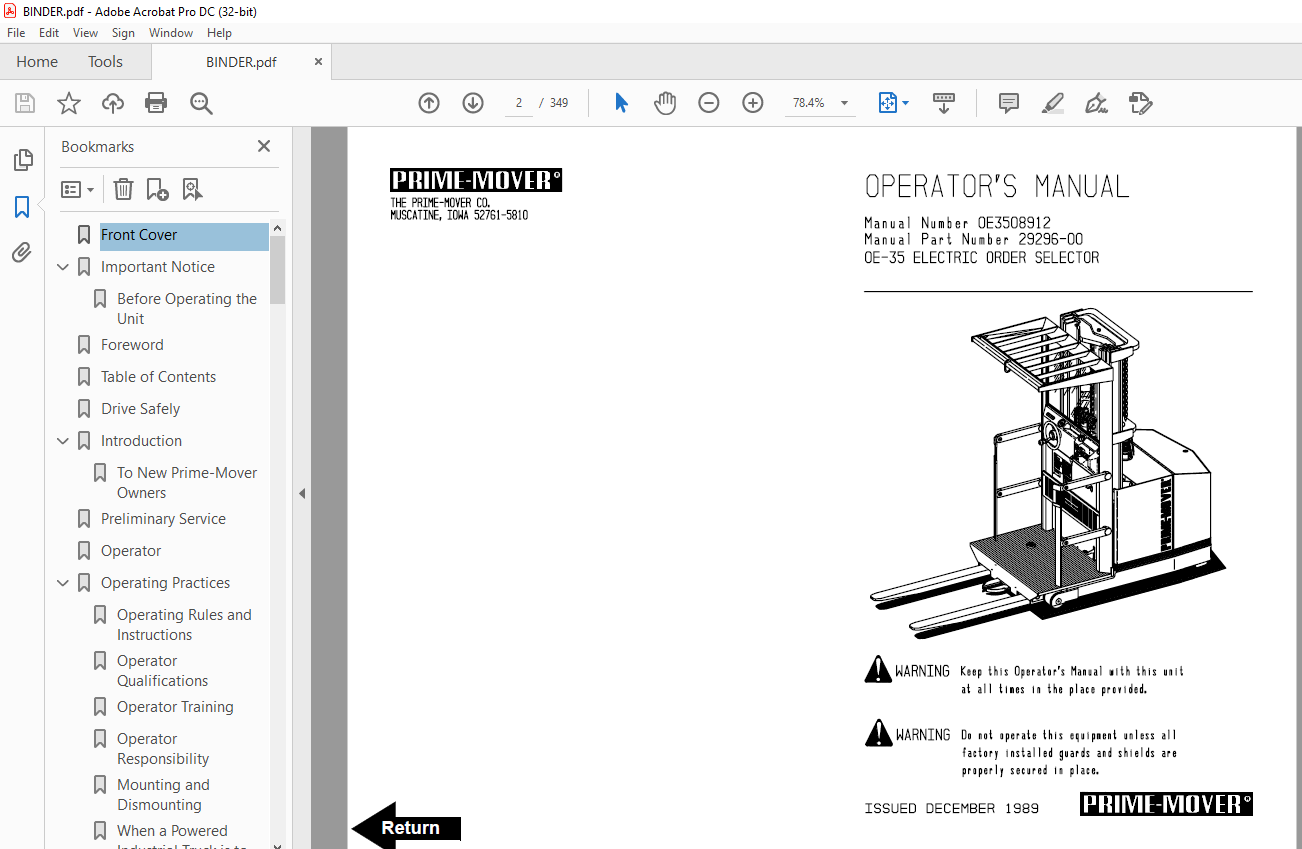
Task: Click the bookmarks panel scrollbar thumb
Action: tap(278, 270)
